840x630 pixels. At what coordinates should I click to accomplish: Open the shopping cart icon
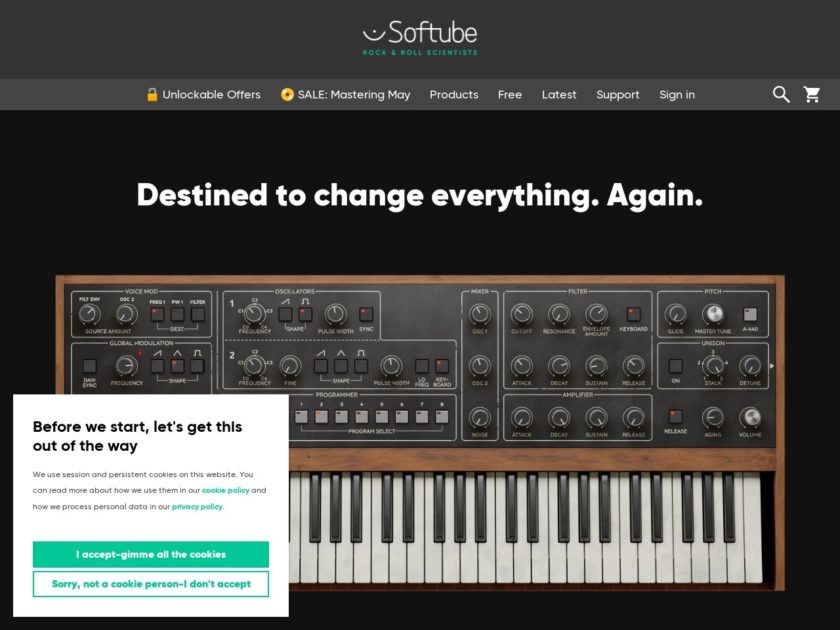812,95
